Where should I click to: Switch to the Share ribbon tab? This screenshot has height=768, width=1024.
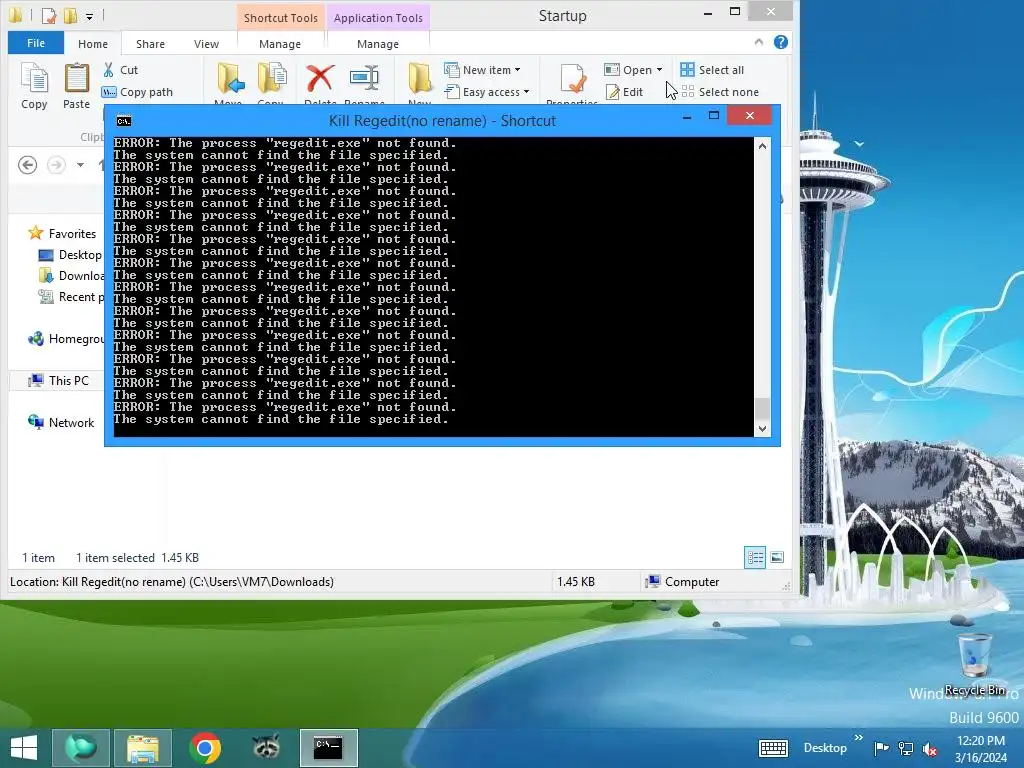(150, 44)
